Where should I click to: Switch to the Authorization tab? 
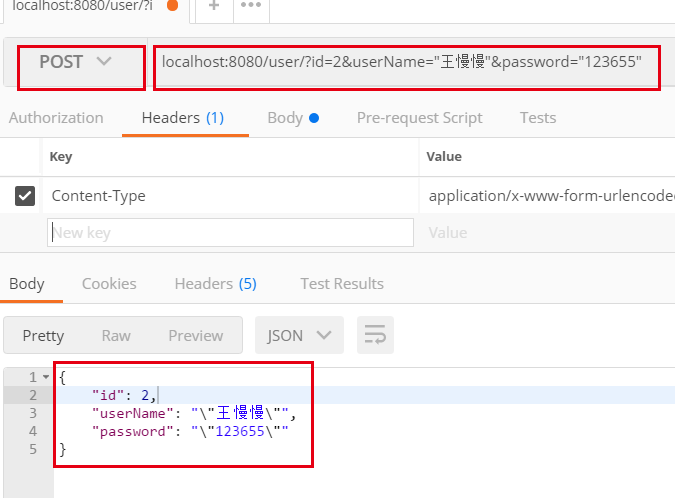[x=56, y=118]
